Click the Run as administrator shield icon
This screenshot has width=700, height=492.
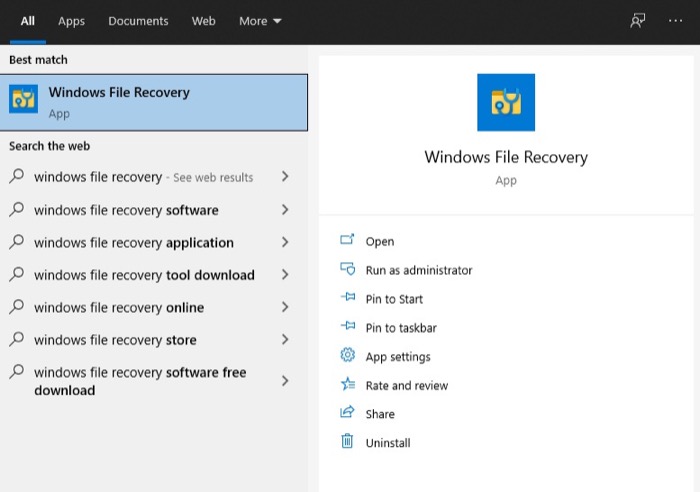(x=347, y=269)
